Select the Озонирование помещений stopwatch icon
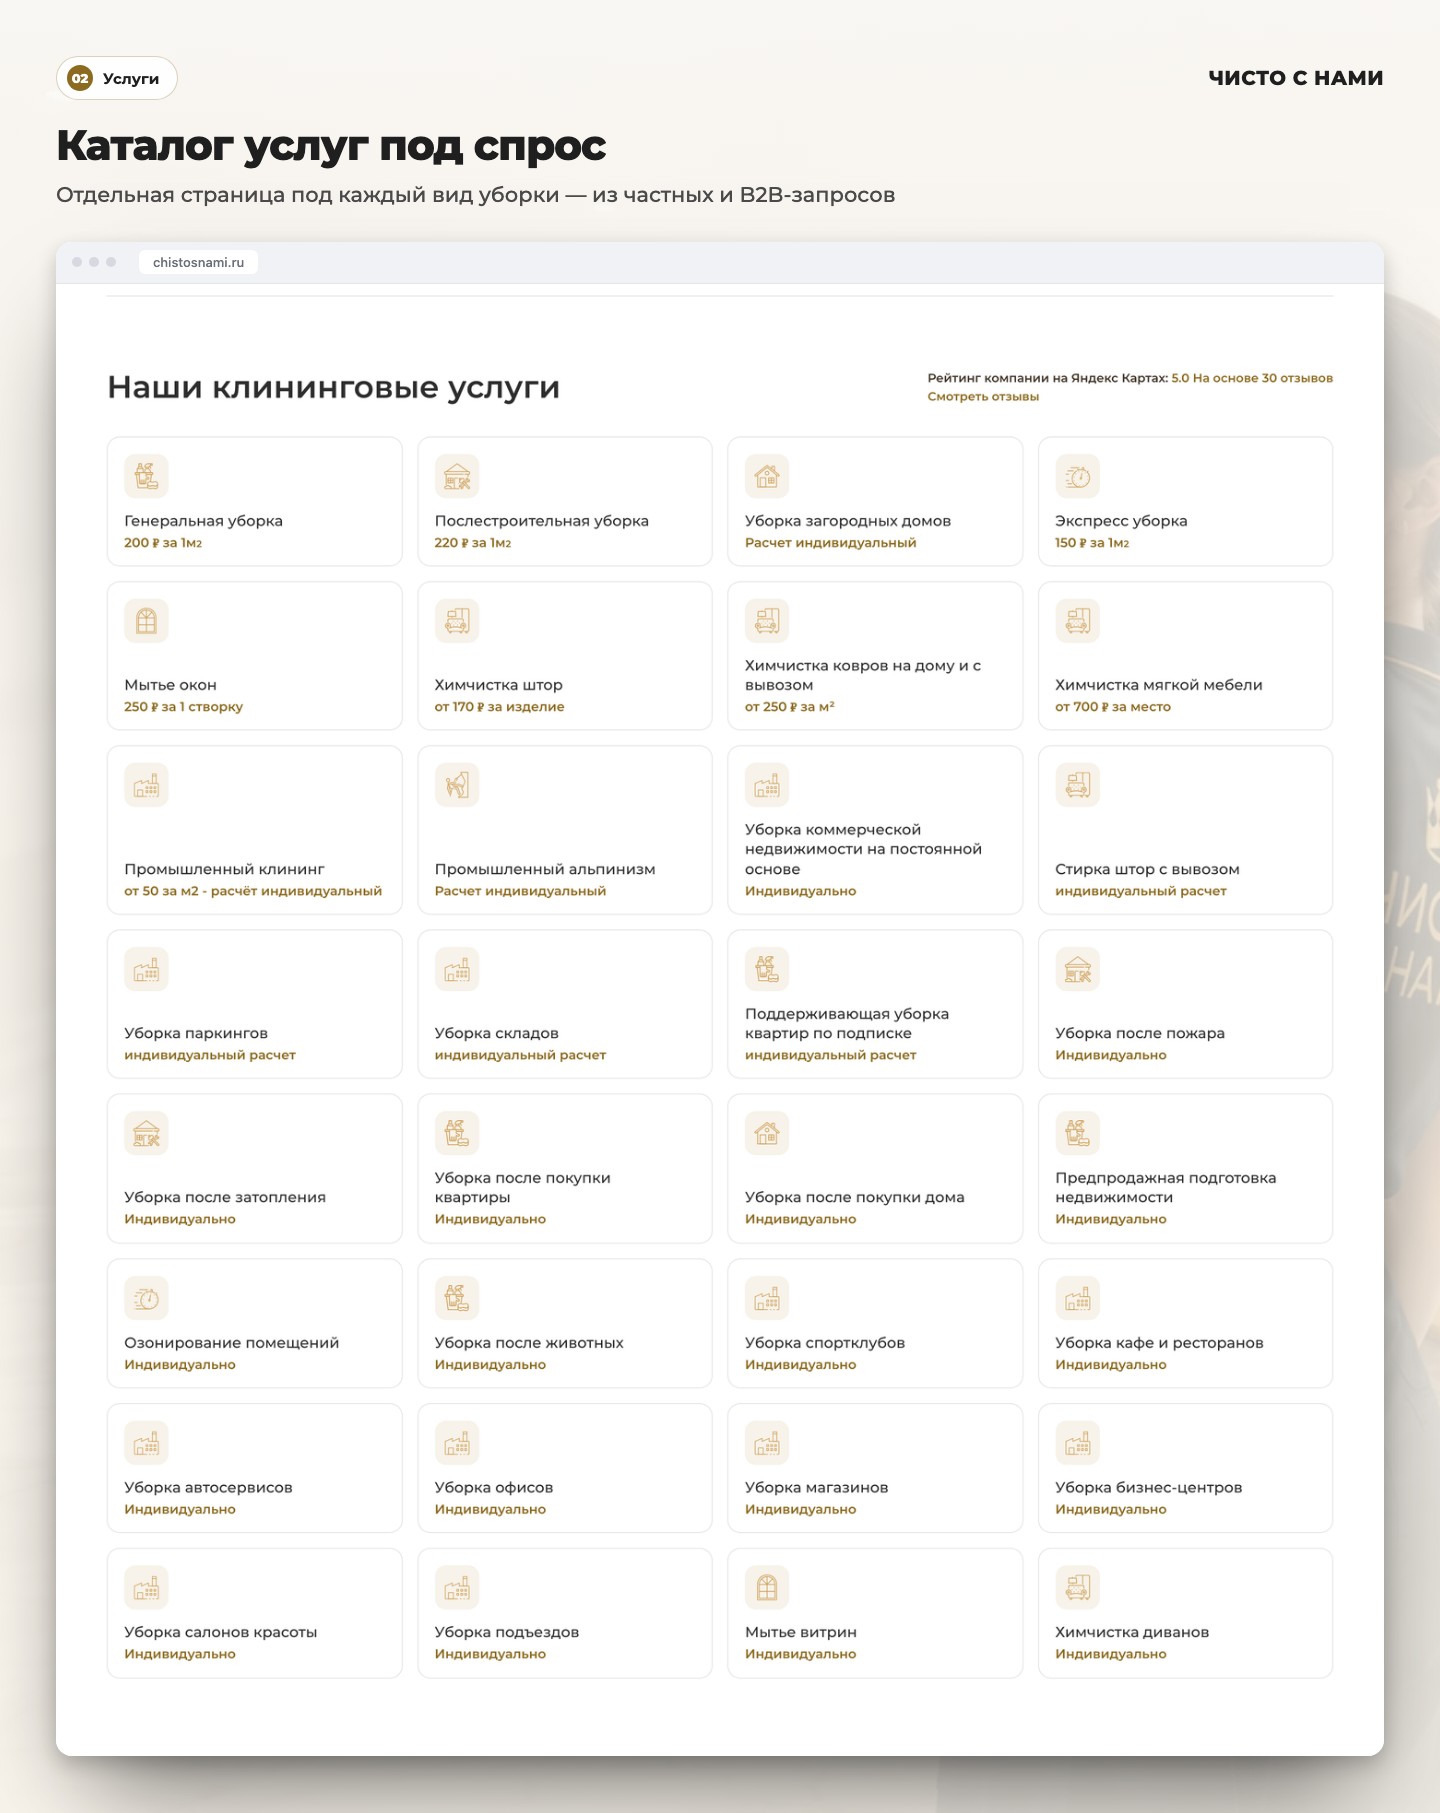This screenshot has height=1813, width=1440. pyautogui.click(x=146, y=1298)
